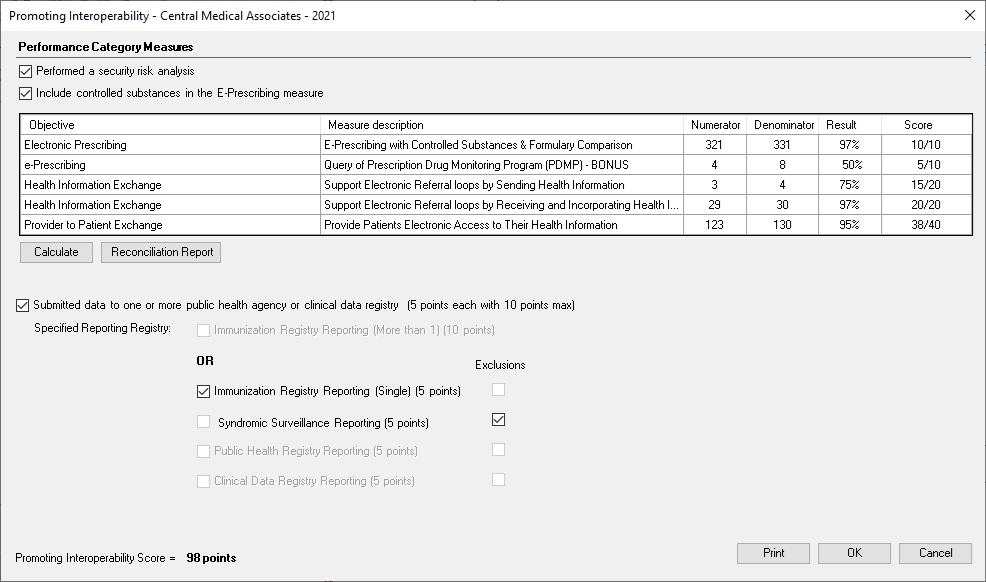Image resolution: width=986 pixels, height=582 pixels.
Task: Toggle Exclusions box for Clinical Data Registry
Action: click(499, 480)
